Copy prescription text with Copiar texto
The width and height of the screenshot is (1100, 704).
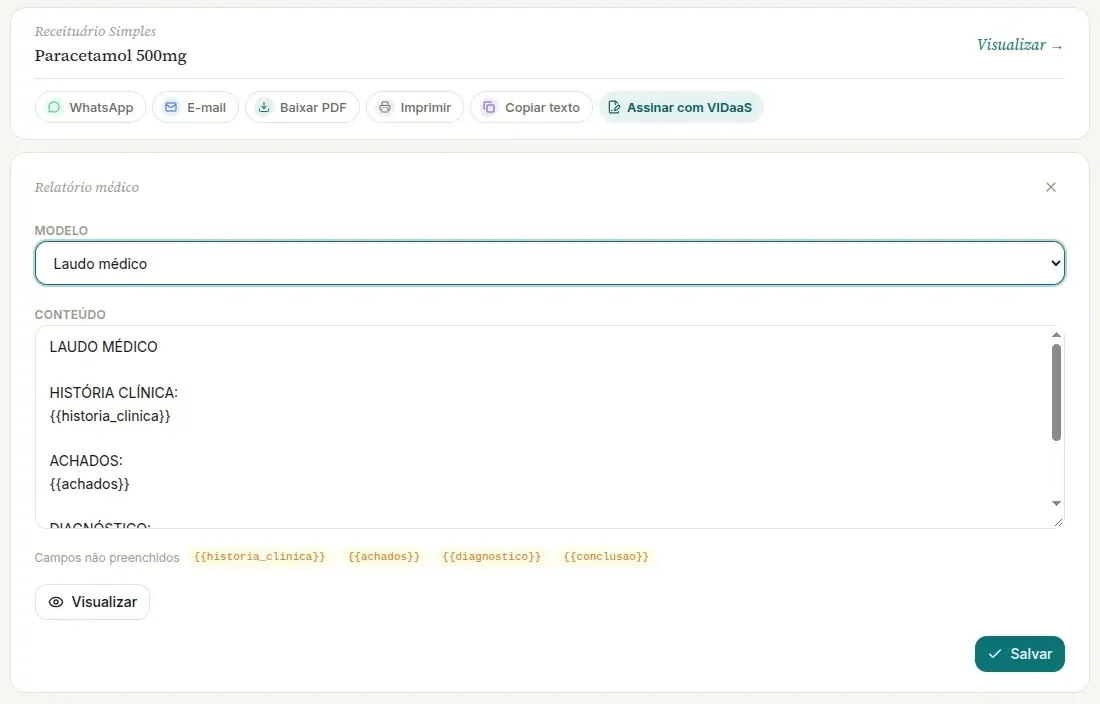[x=531, y=107]
